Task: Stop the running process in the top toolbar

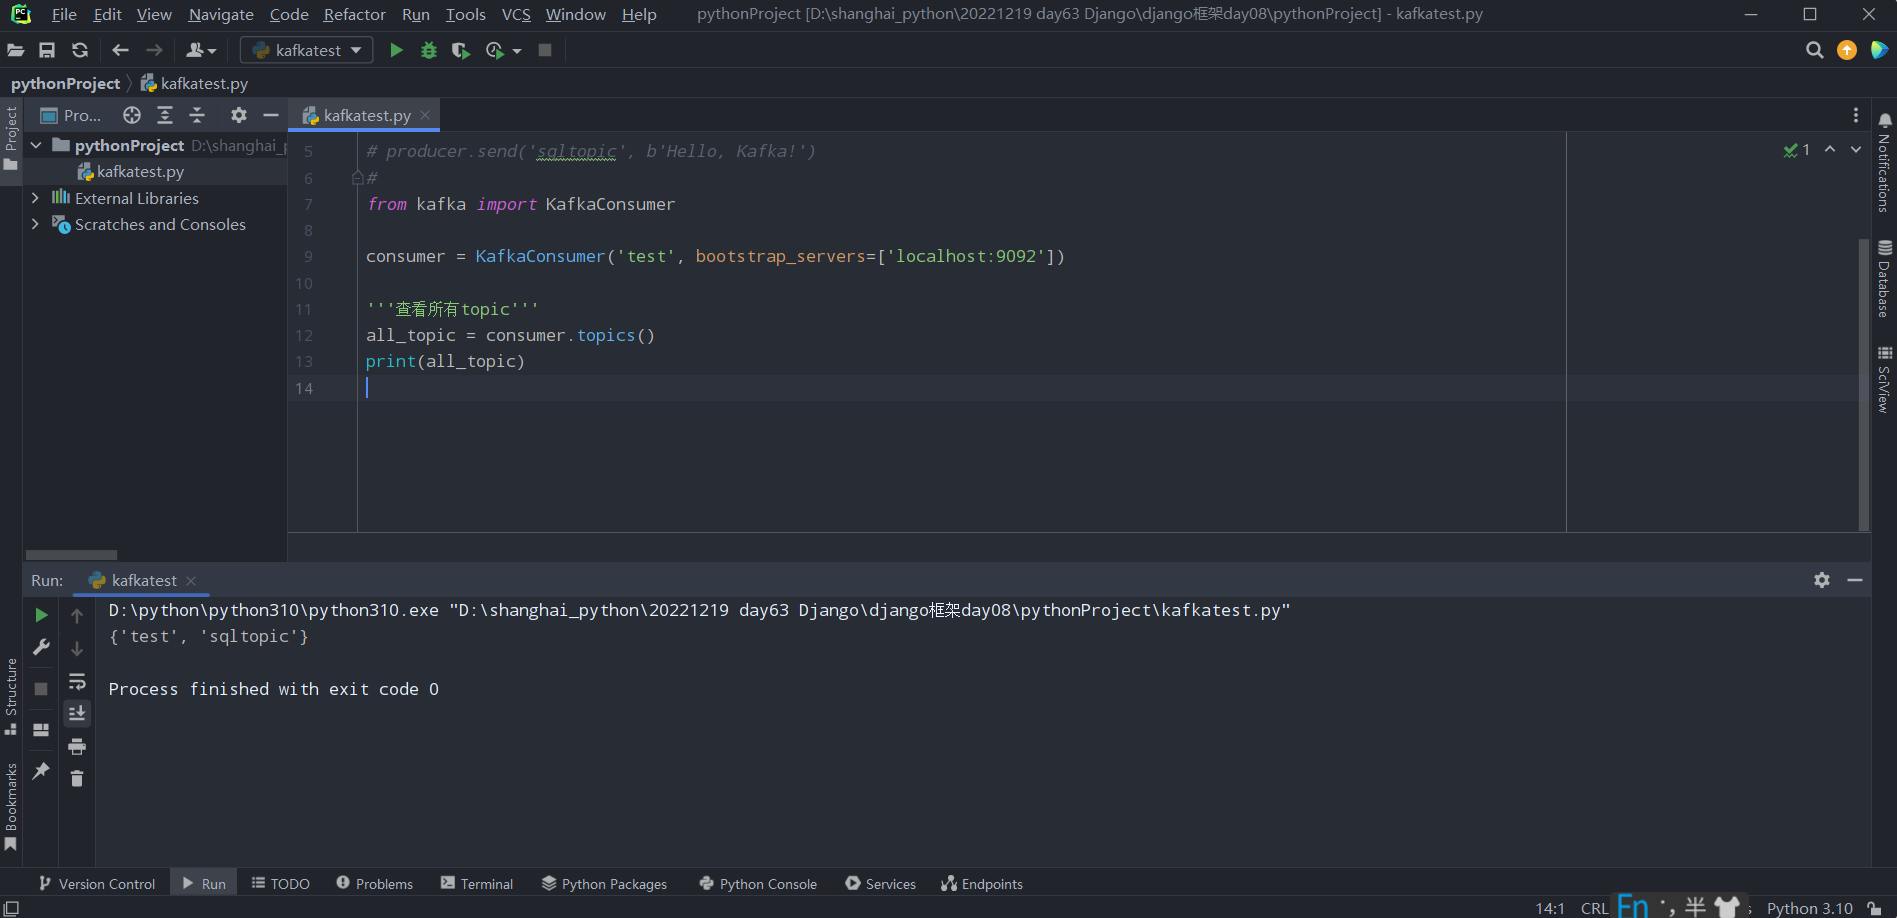Action: pos(545,50)
